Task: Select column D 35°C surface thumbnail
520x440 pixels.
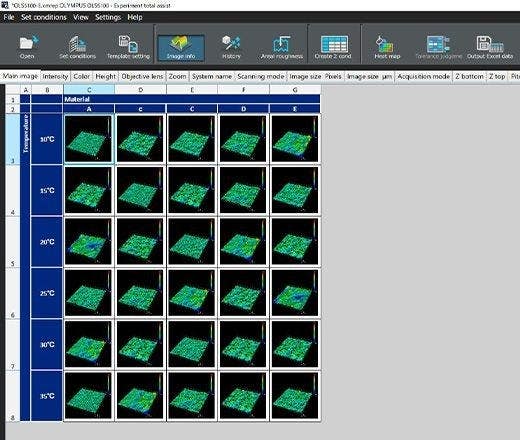Action: coord(140,396)
